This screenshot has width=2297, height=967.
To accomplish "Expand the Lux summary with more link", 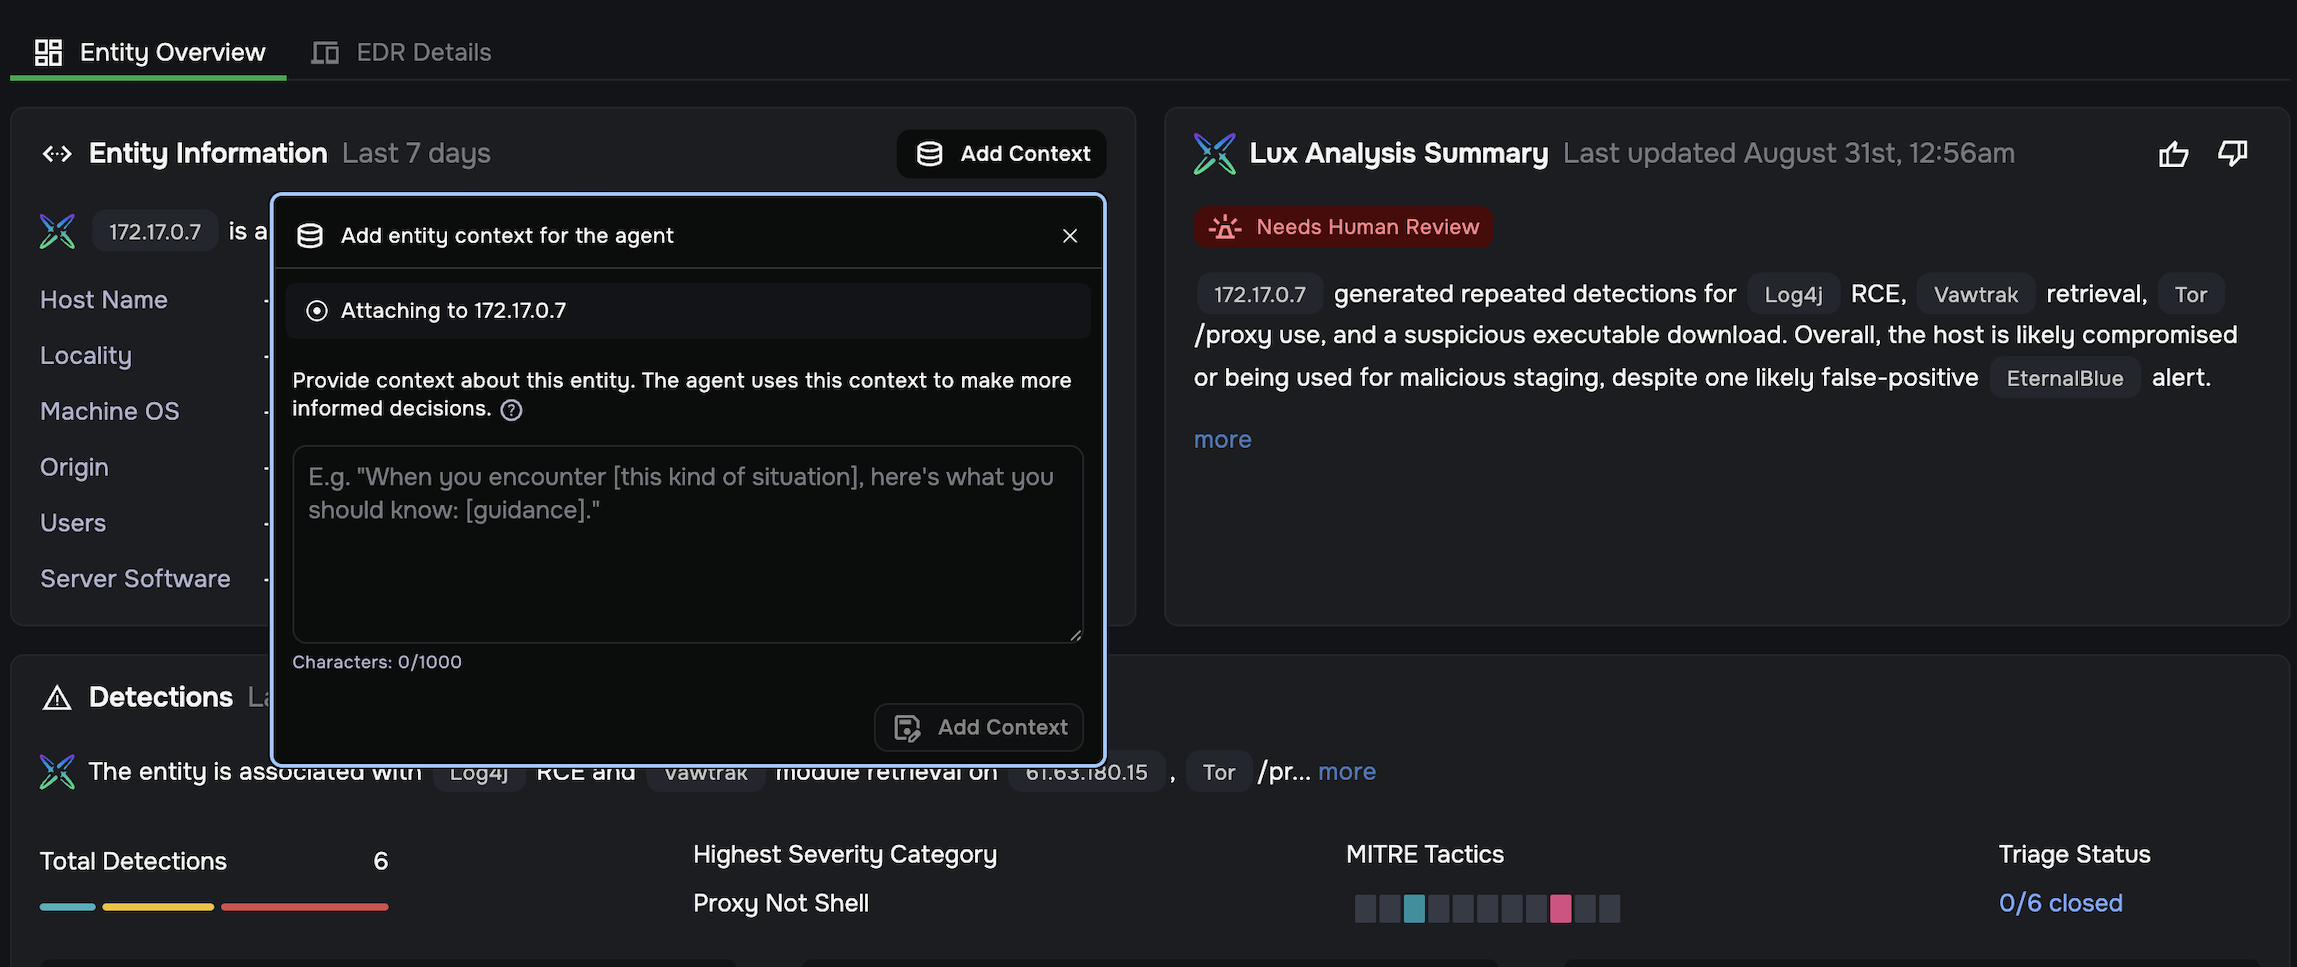I will pos(1222,440).
